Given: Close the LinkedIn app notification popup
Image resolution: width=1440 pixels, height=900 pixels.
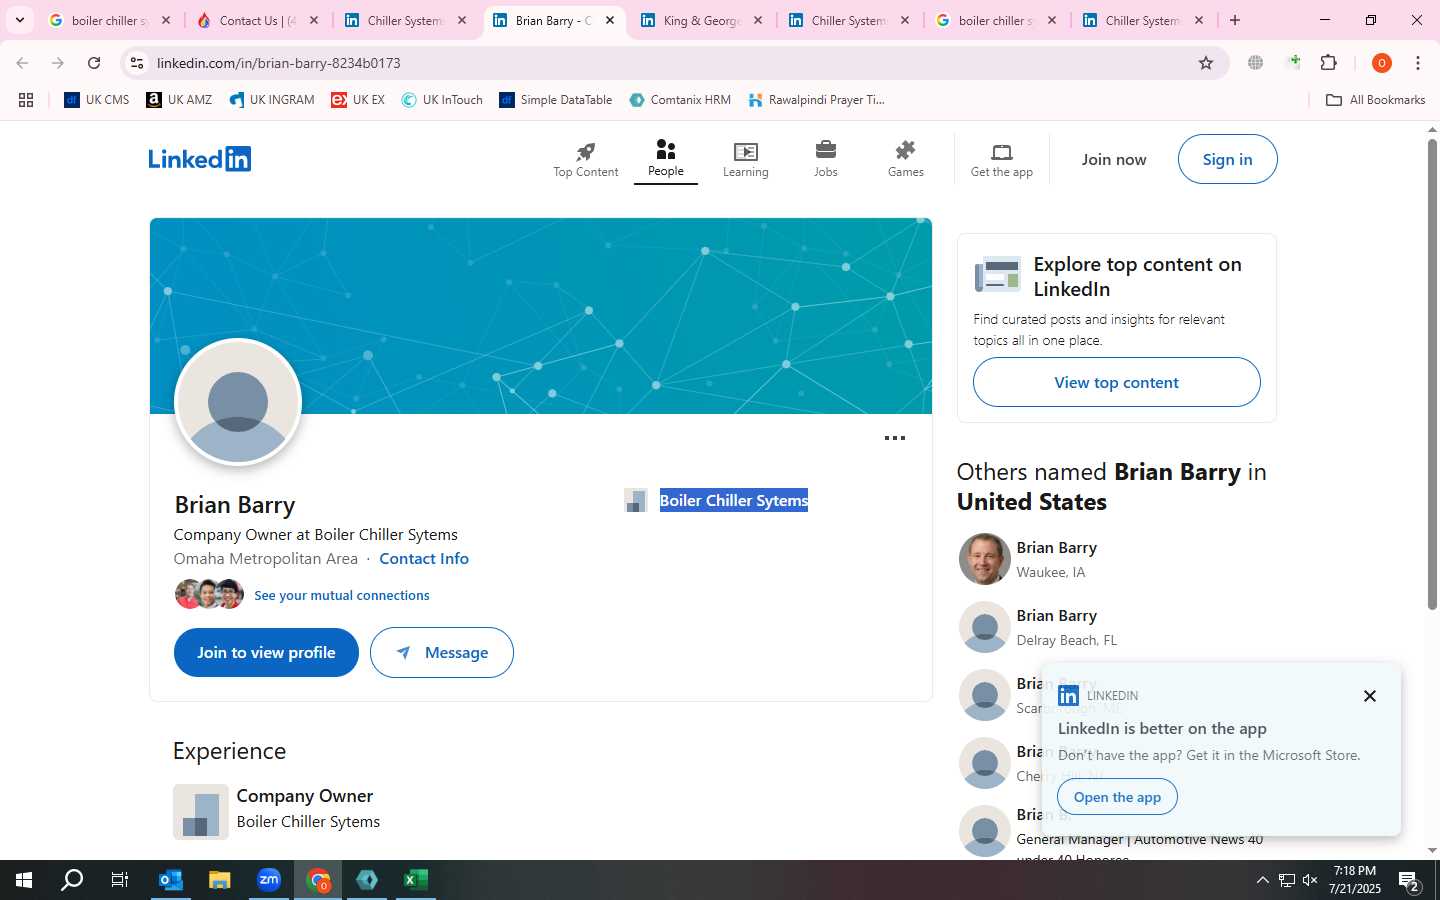Looking at the screenshot, I should (1370, 696).
